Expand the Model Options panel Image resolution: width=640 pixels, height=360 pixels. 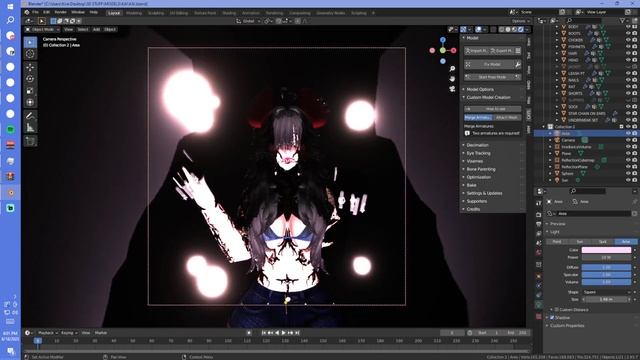(x=480, y=89)
